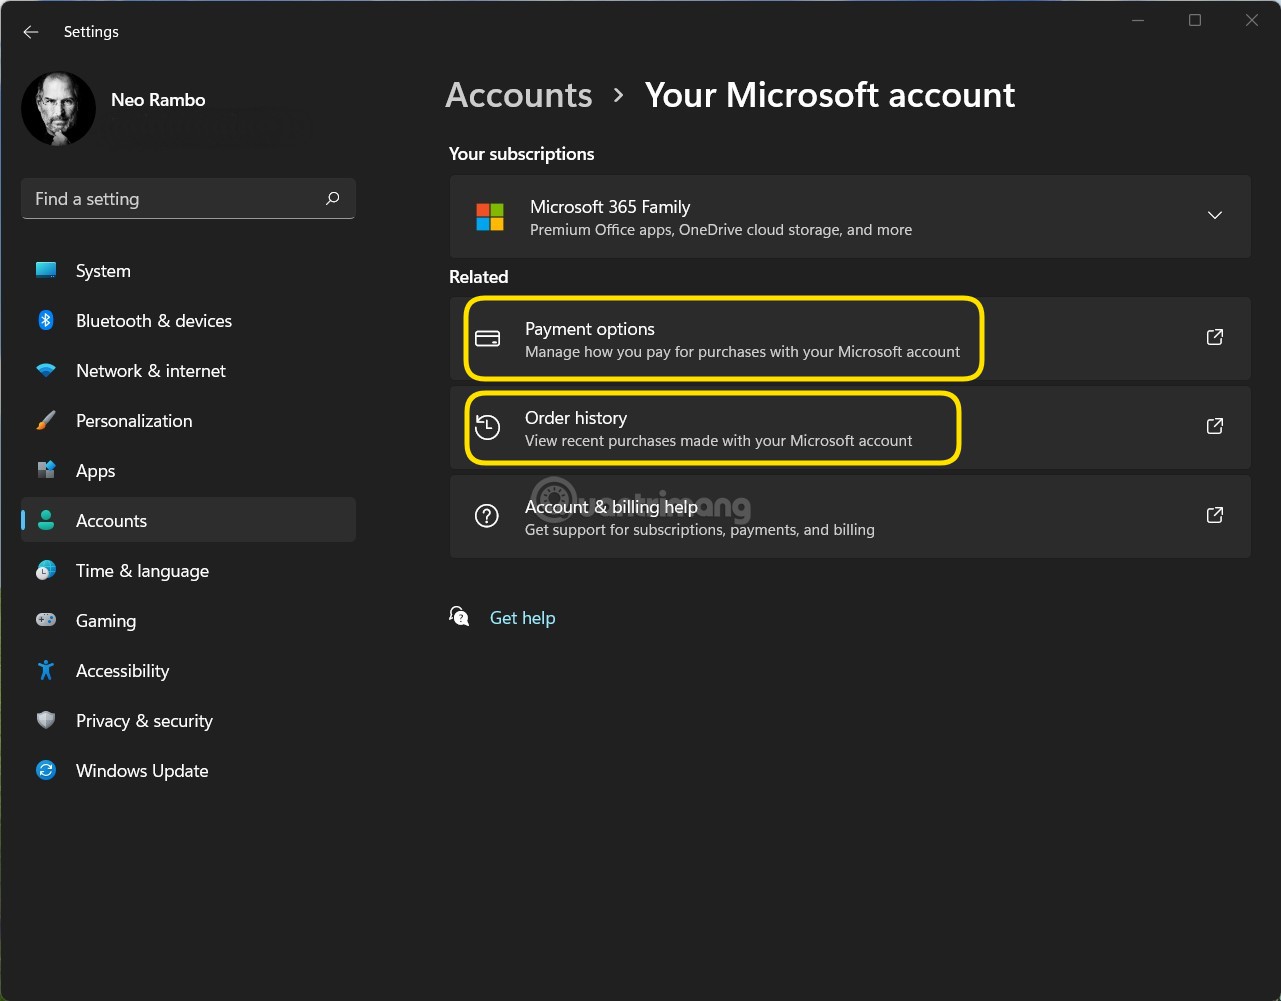Click the search magnifier icon

coord(332,199)
